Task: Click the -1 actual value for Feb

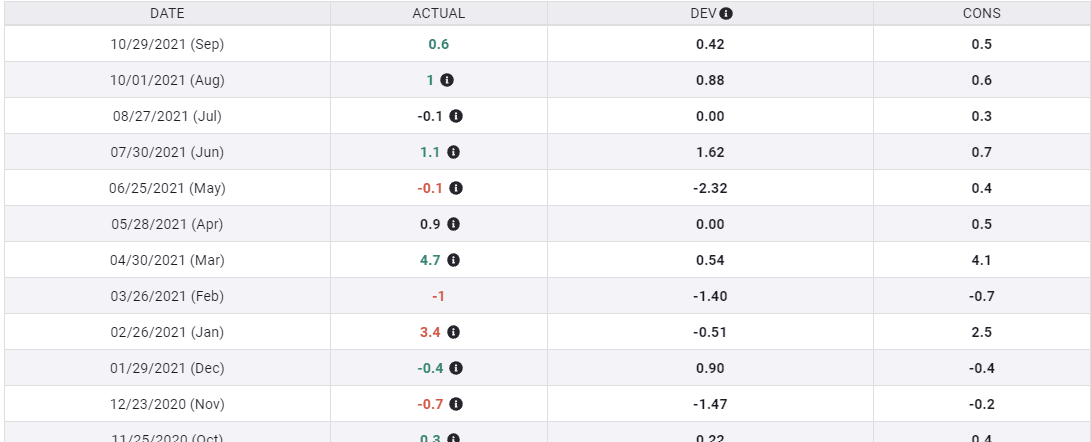Action: [x=438, y=296]
